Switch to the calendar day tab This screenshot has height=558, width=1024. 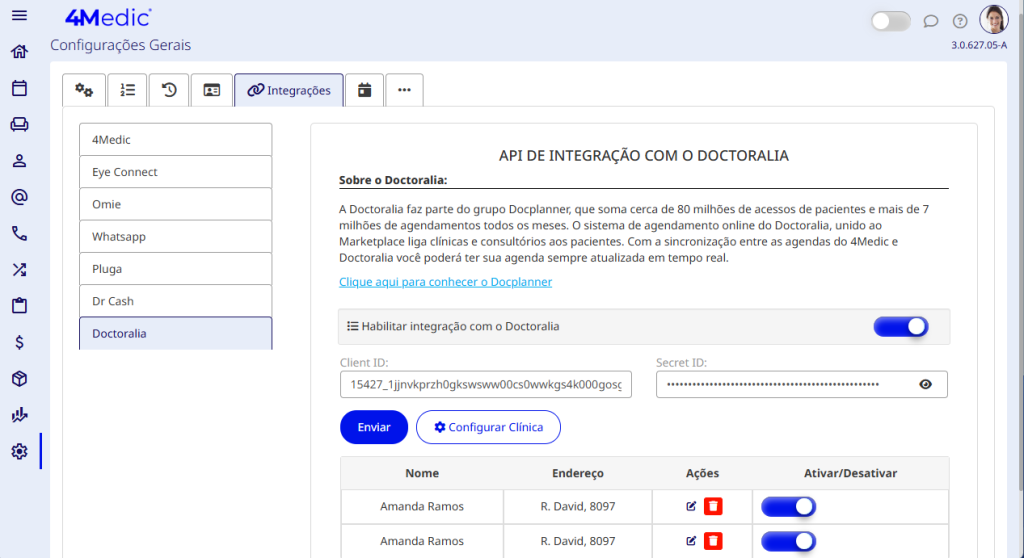[x=364, y=90]
